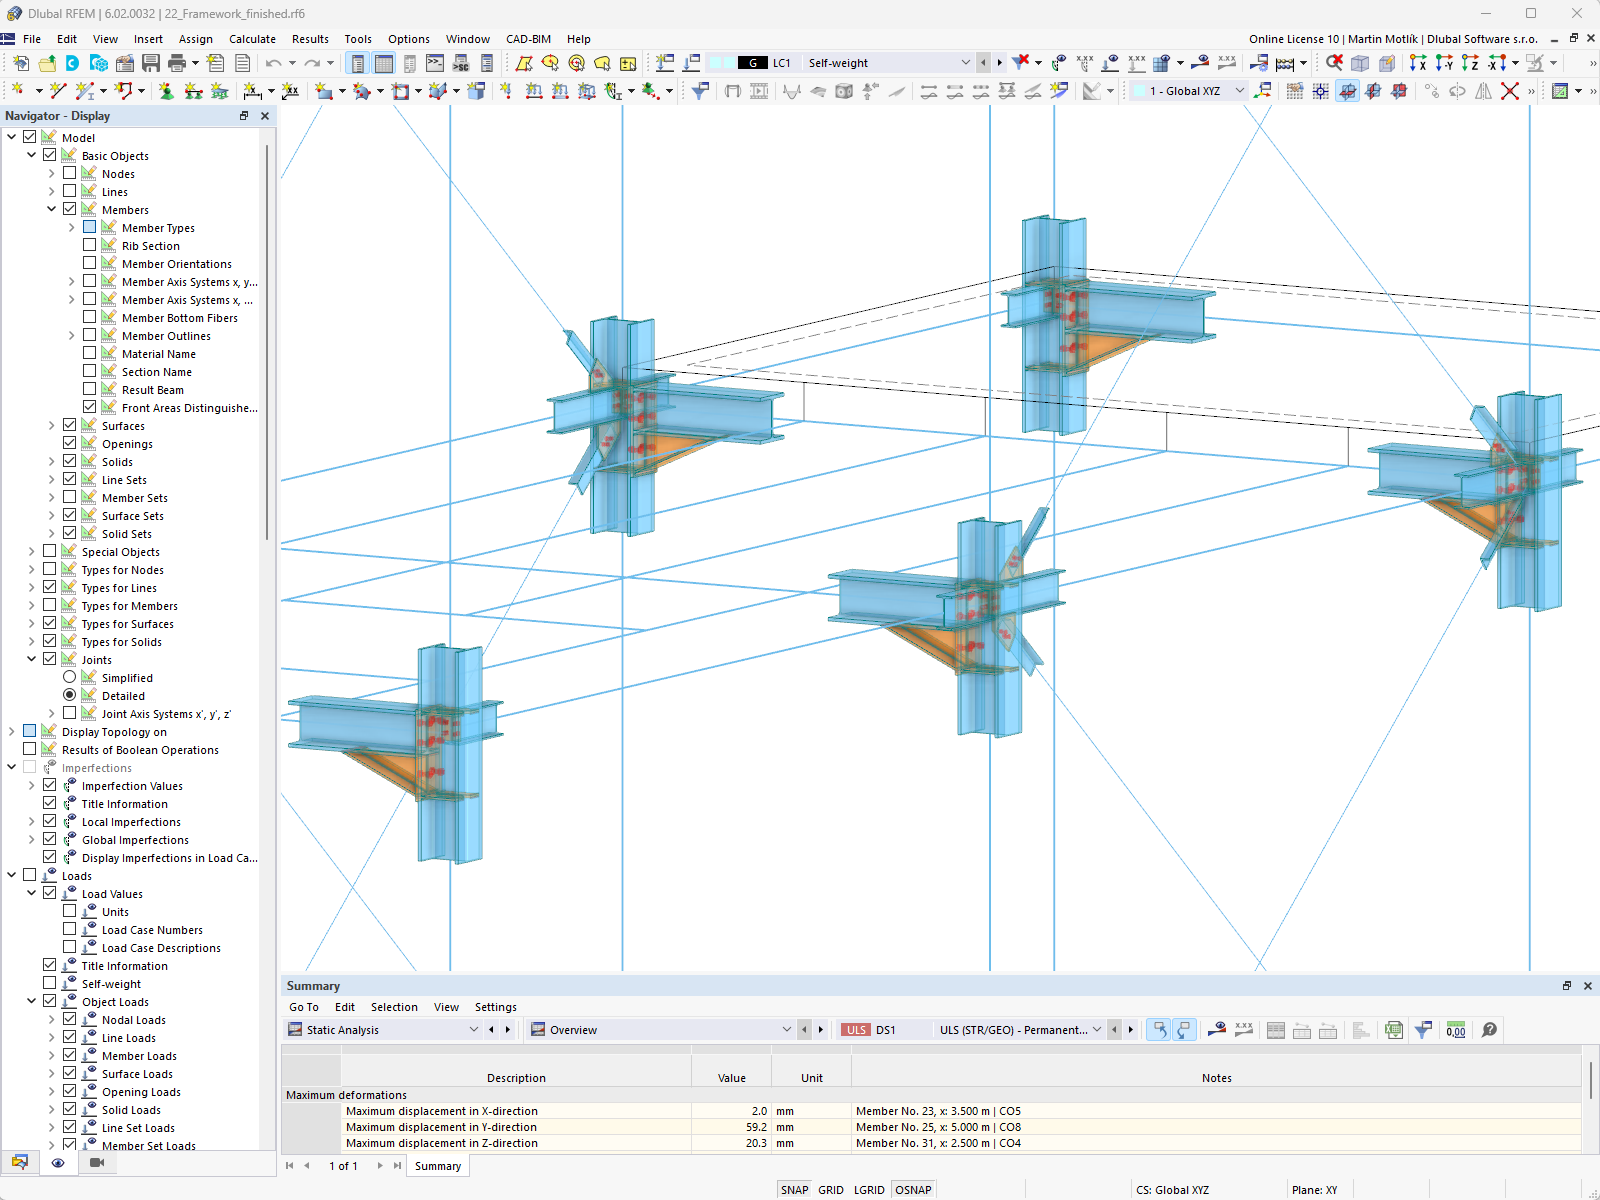The height and width of the screenshot is (1200, 1600).
Task: Click the Summary tab at the bottom
Action: point(438,1166)
